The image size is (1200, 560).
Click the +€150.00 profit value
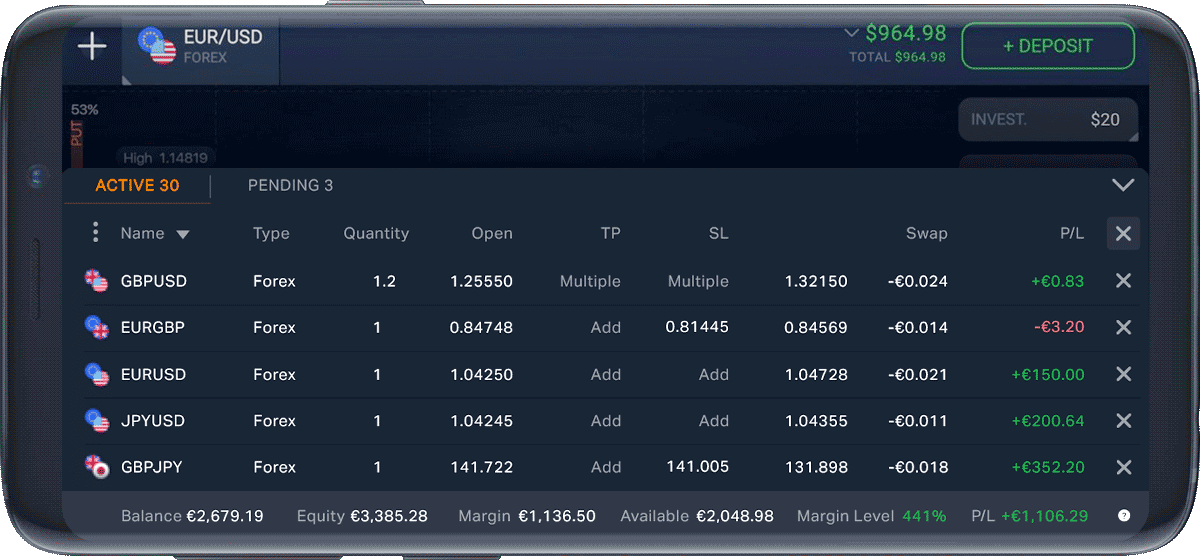click(1048, 374)
